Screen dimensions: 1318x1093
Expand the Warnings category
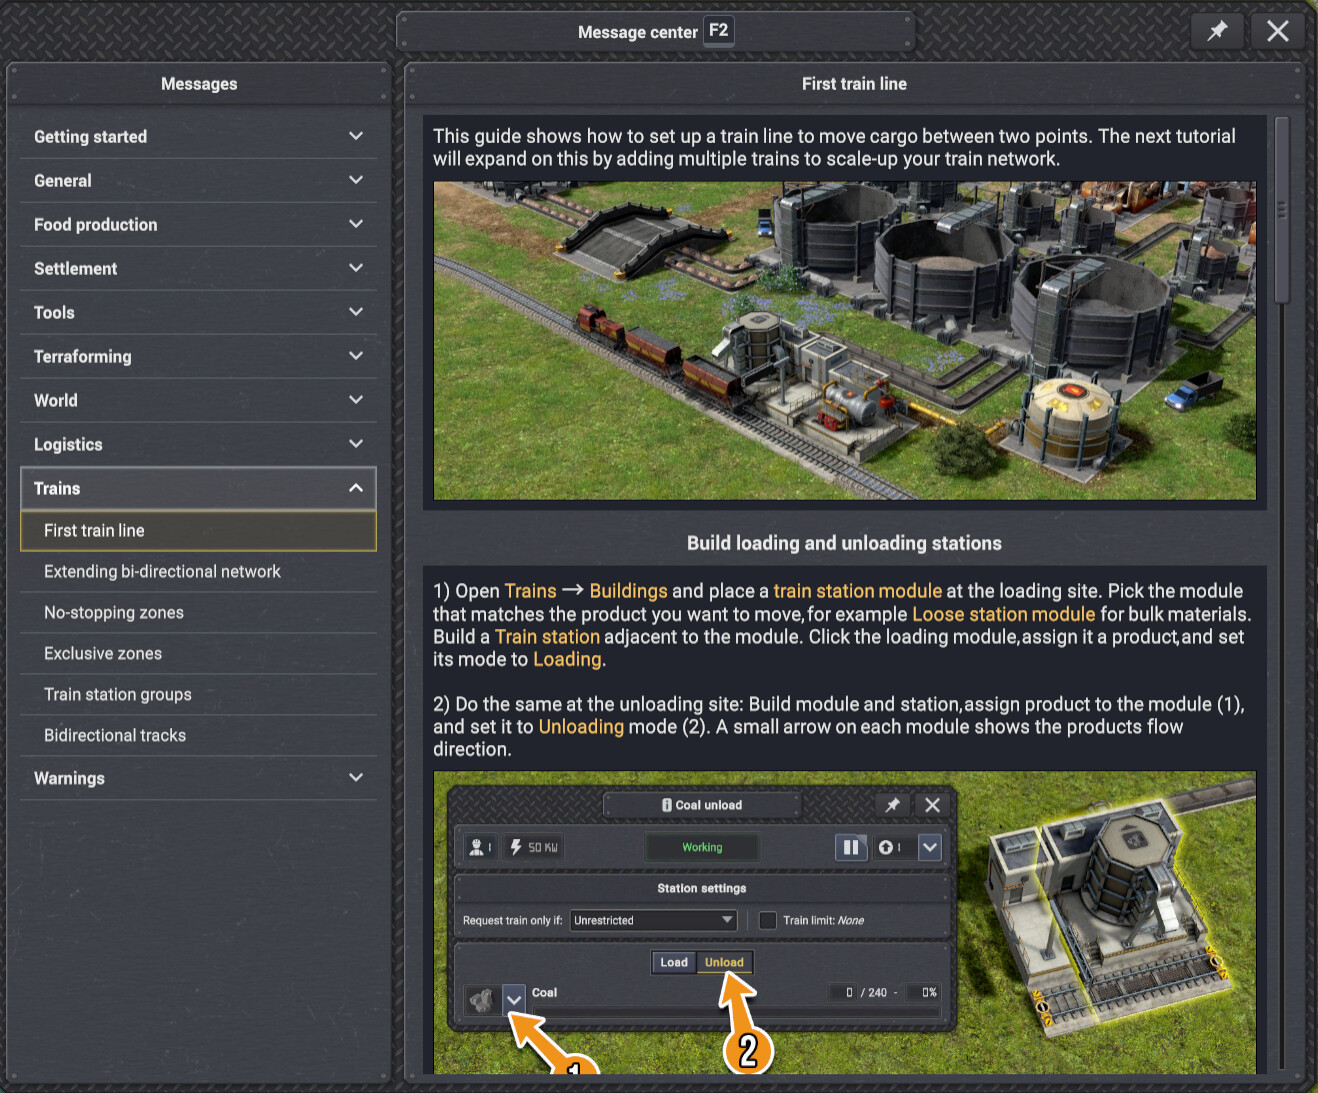[x=198, y=778]
